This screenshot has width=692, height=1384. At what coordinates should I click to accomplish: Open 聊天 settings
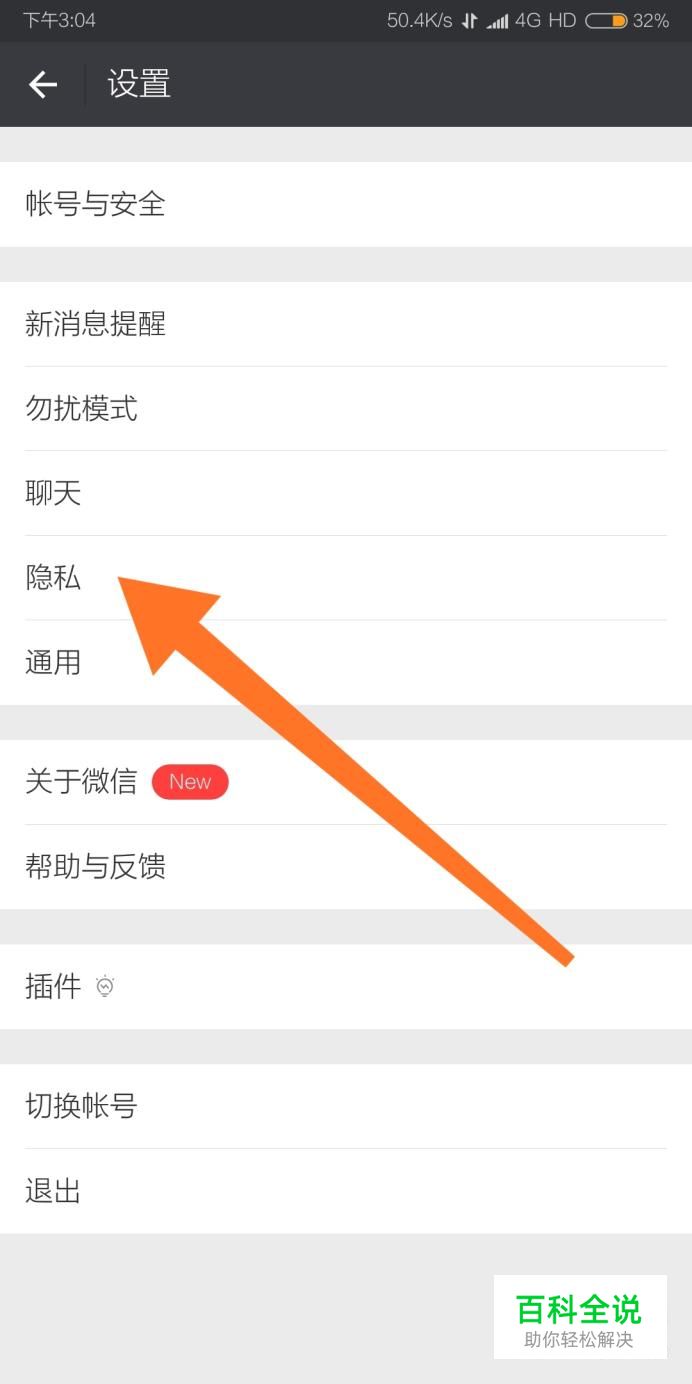[x=346, y=493]
